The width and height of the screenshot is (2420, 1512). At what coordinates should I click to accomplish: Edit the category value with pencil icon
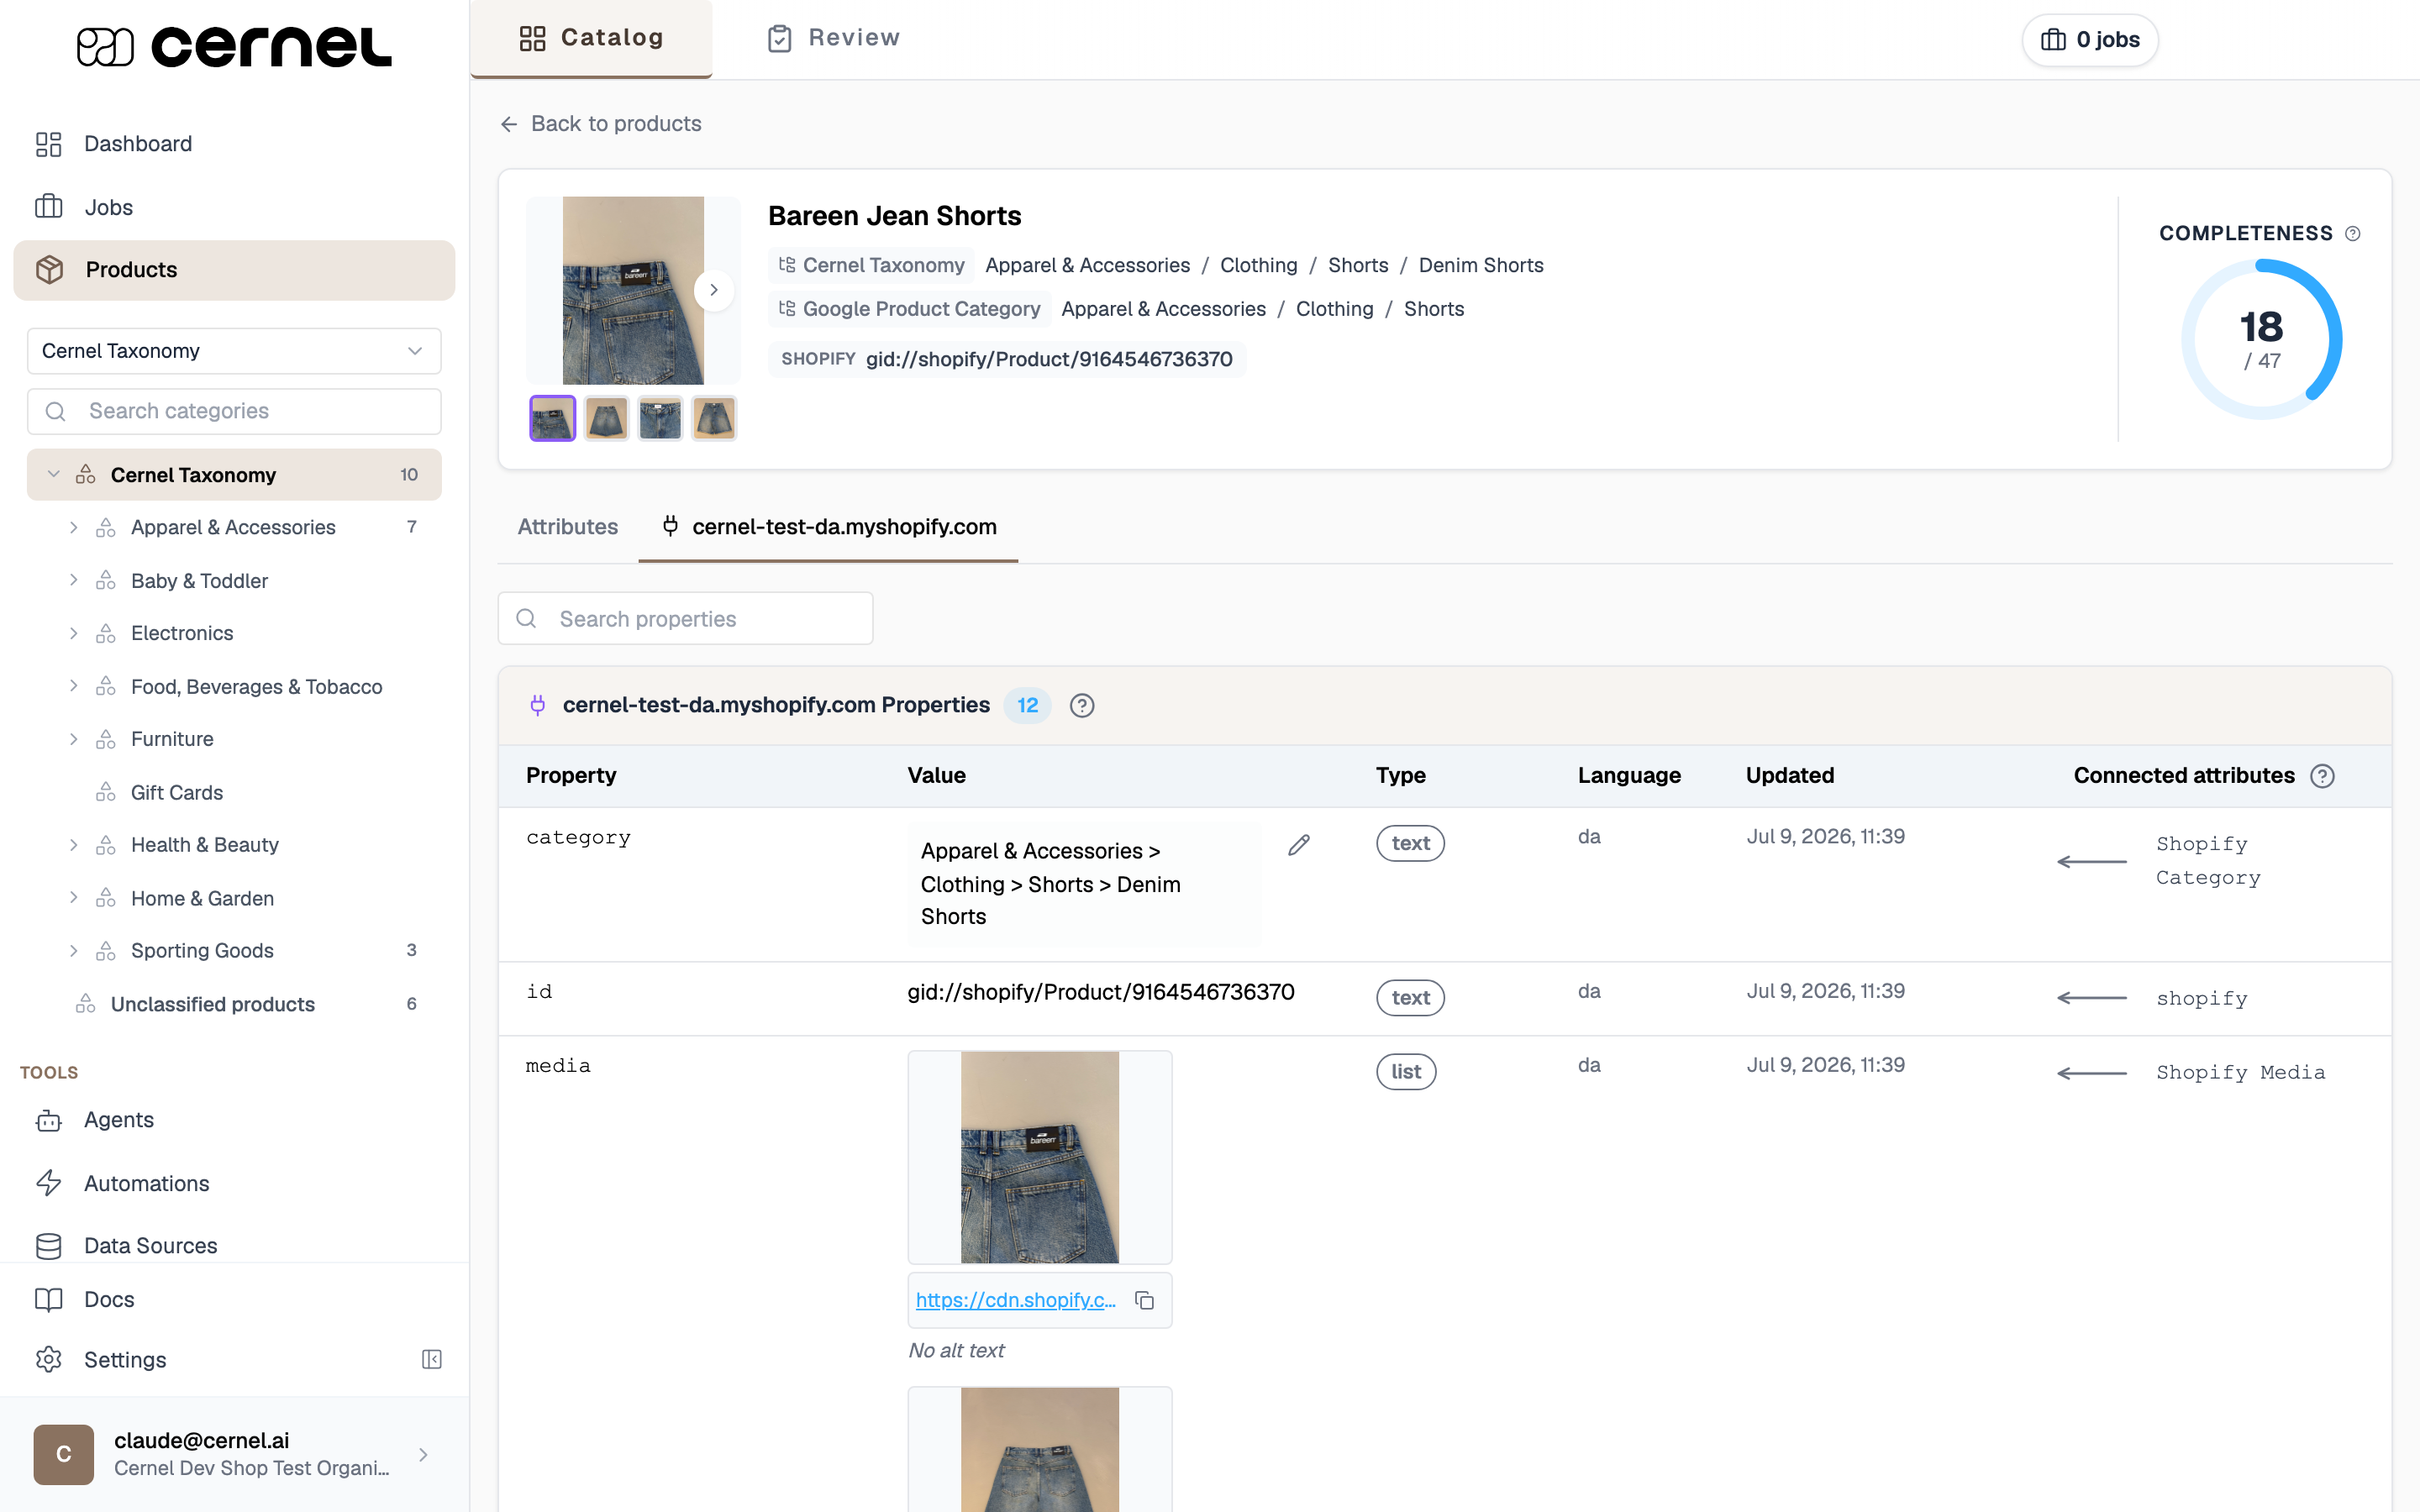point(1299,846)
